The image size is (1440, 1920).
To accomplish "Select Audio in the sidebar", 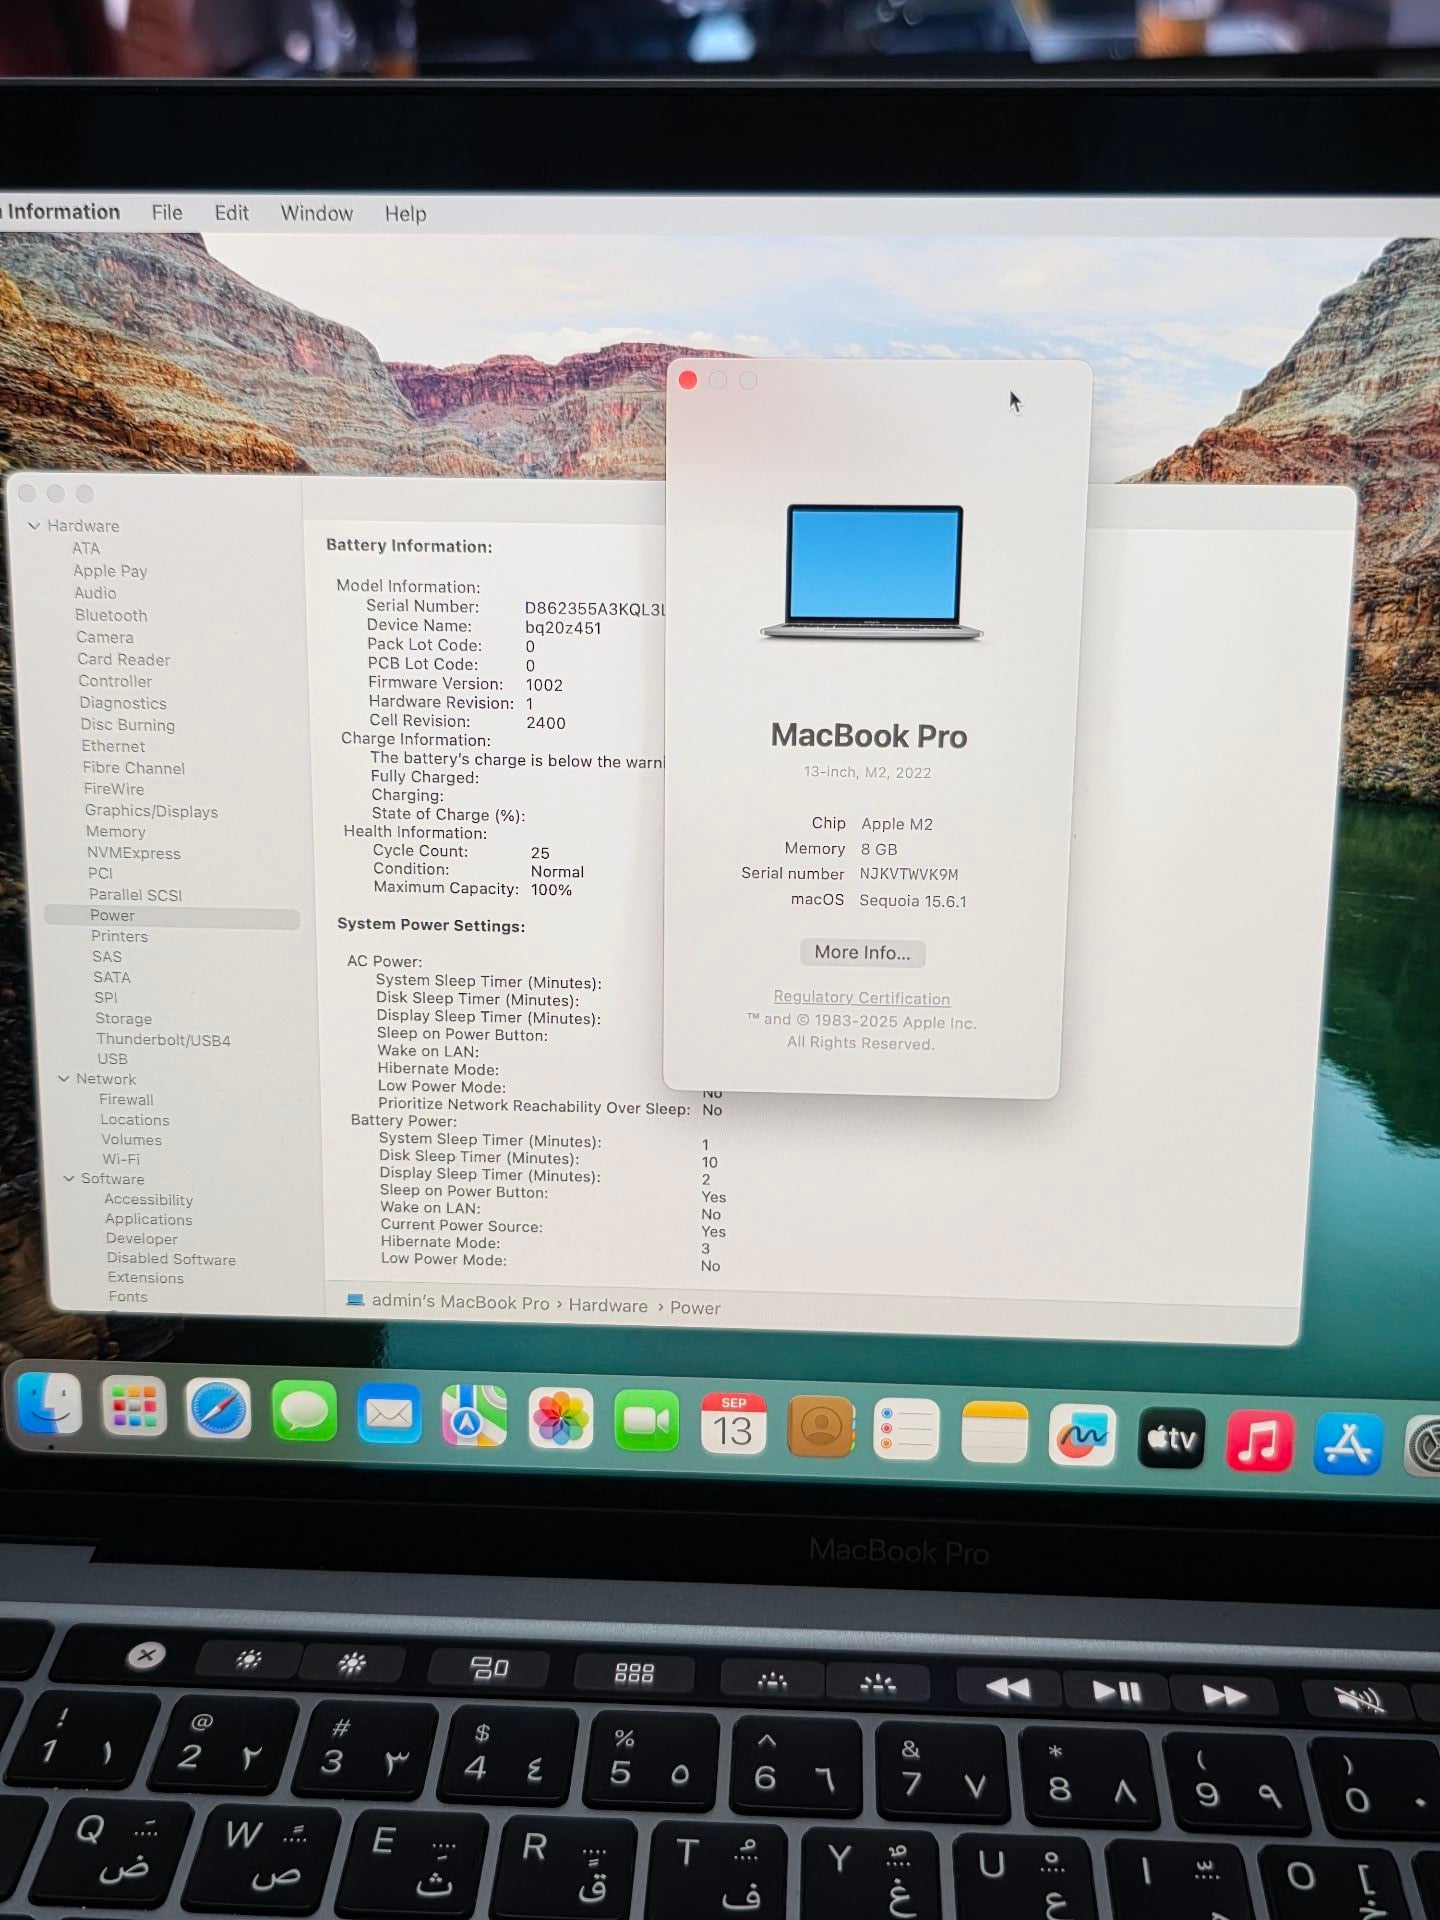I will (95, 593).
